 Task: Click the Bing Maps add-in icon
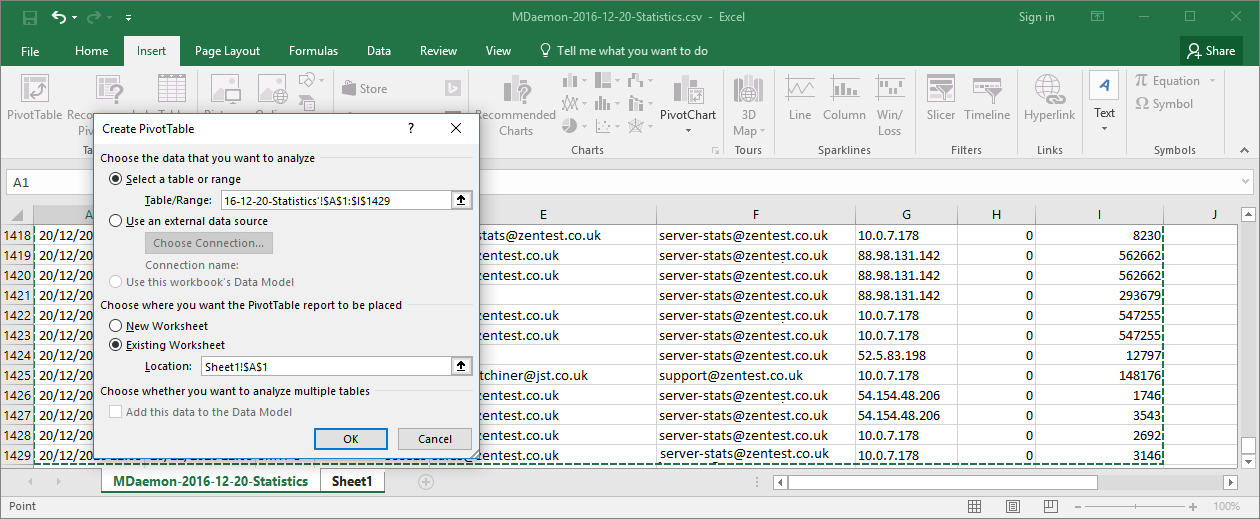[452, 88]
